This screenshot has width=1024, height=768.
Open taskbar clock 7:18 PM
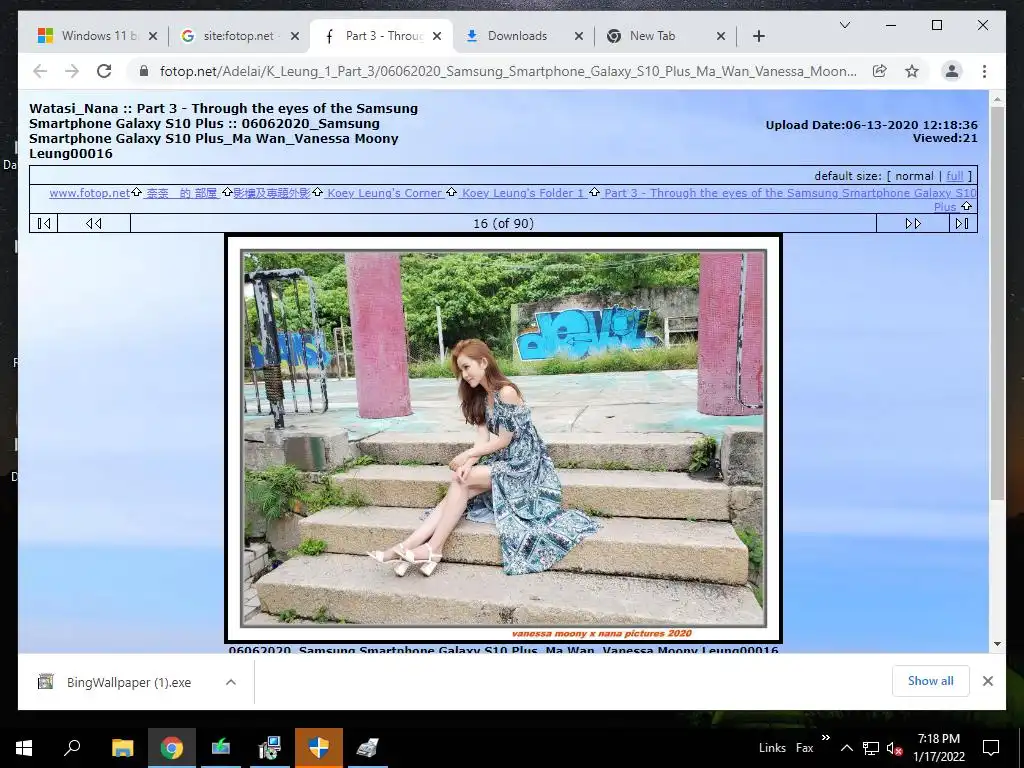pos(938,748)
